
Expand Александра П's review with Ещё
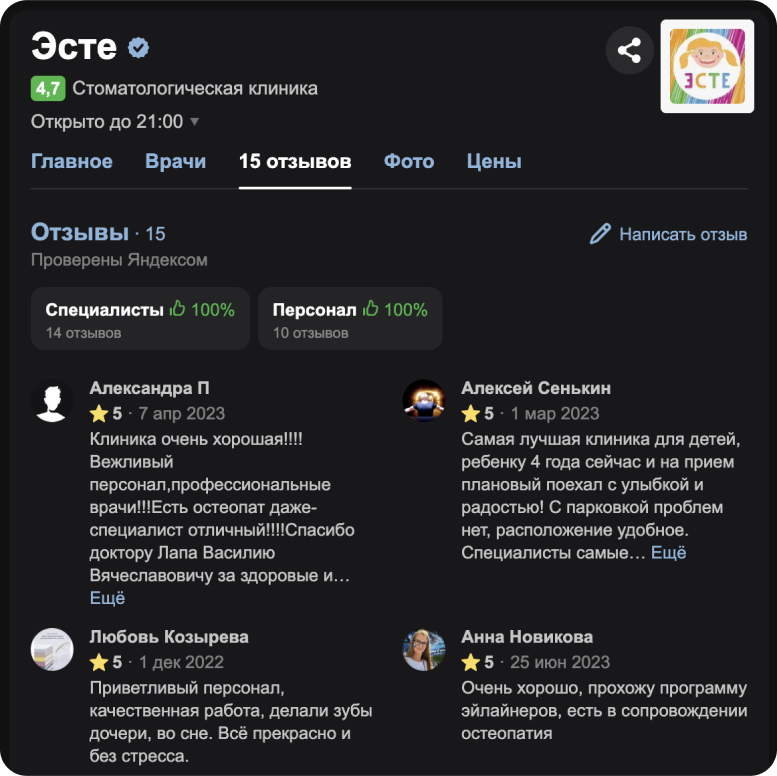(107, 598)
